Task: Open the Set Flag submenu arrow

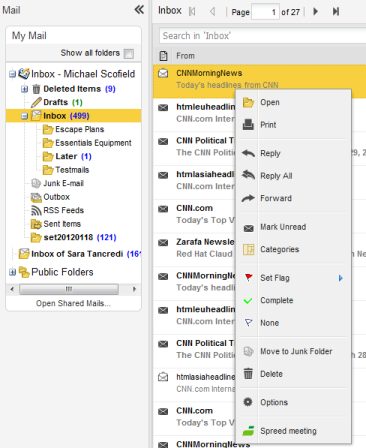Action: coord(340,278)
